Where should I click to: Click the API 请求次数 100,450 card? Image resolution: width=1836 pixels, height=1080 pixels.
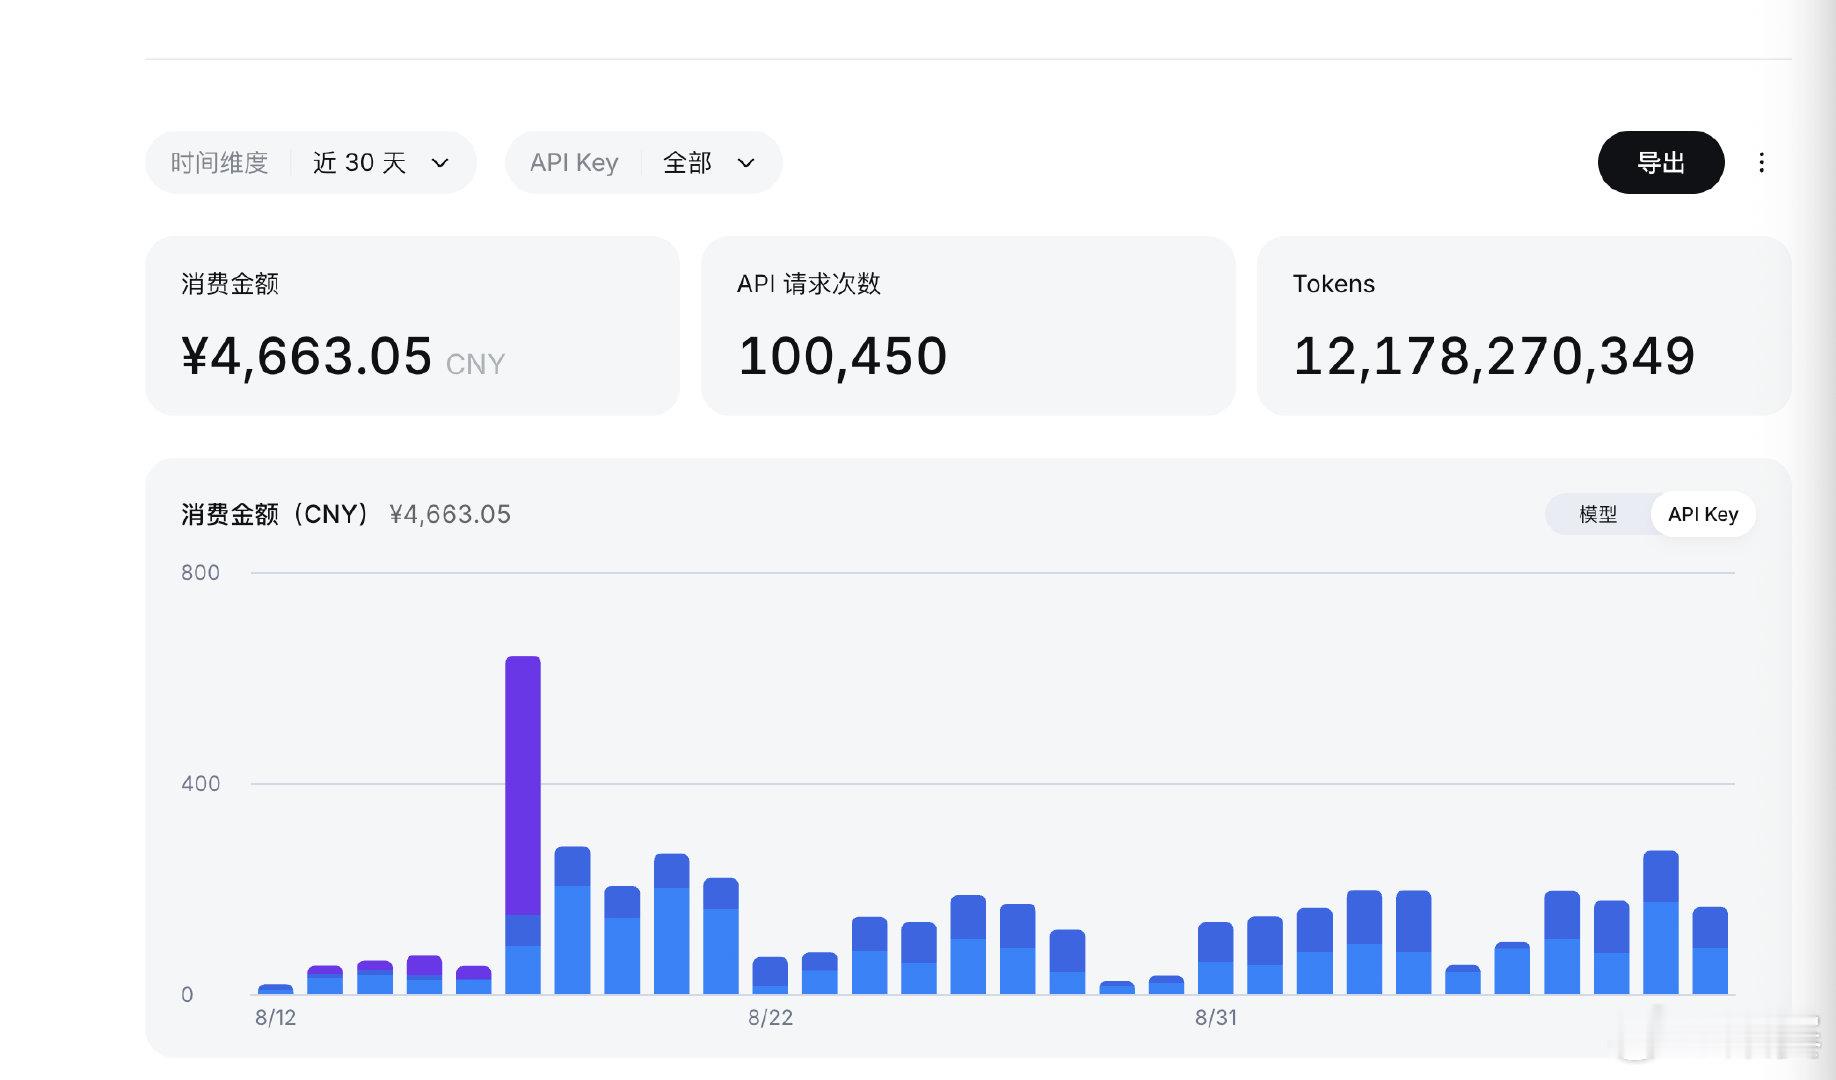coord(968,325)
